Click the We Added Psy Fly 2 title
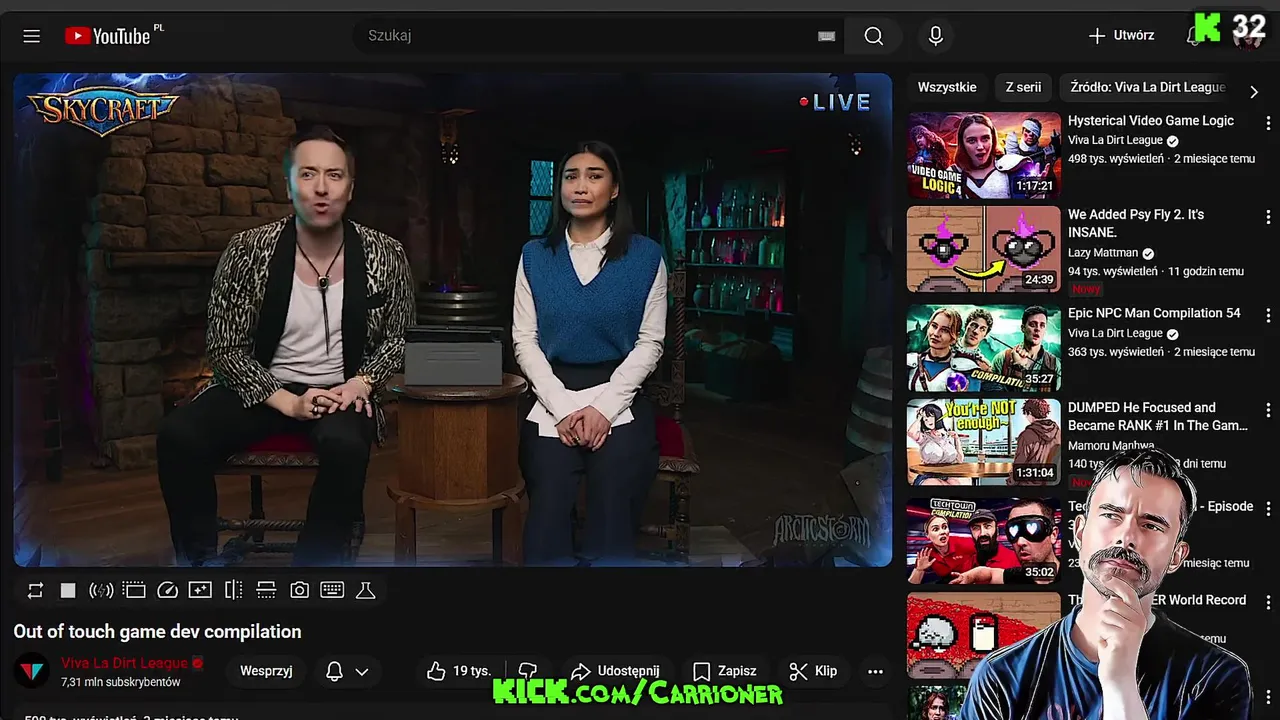Viewport: 1280px width, 720px height. (1136, 223)
